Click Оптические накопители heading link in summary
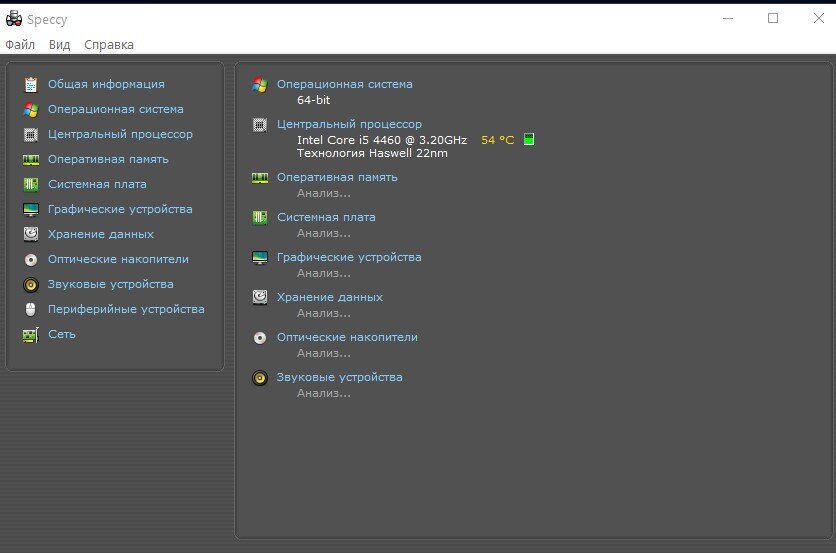836x553 pixels. click(347, 338)
